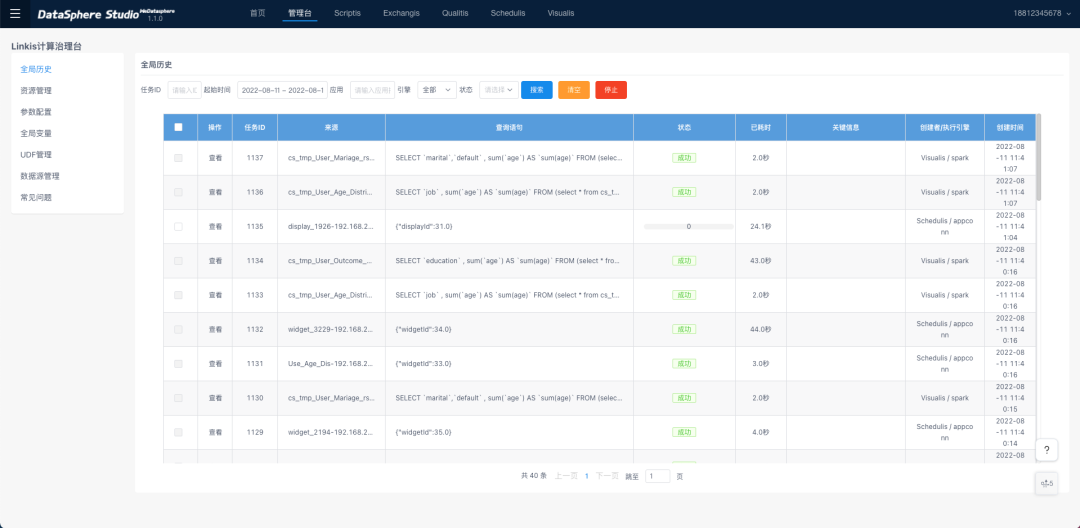Open the hamburger menu icon

[x=15, y=13]
